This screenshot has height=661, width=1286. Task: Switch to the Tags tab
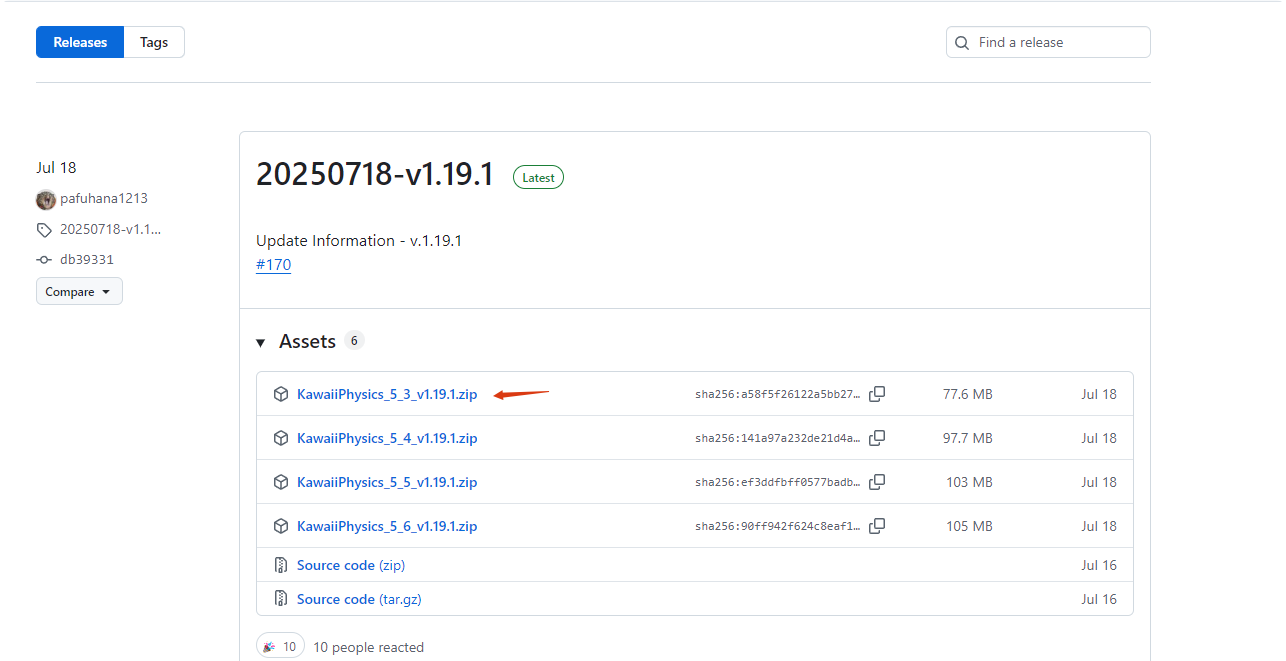coord(154,42)
